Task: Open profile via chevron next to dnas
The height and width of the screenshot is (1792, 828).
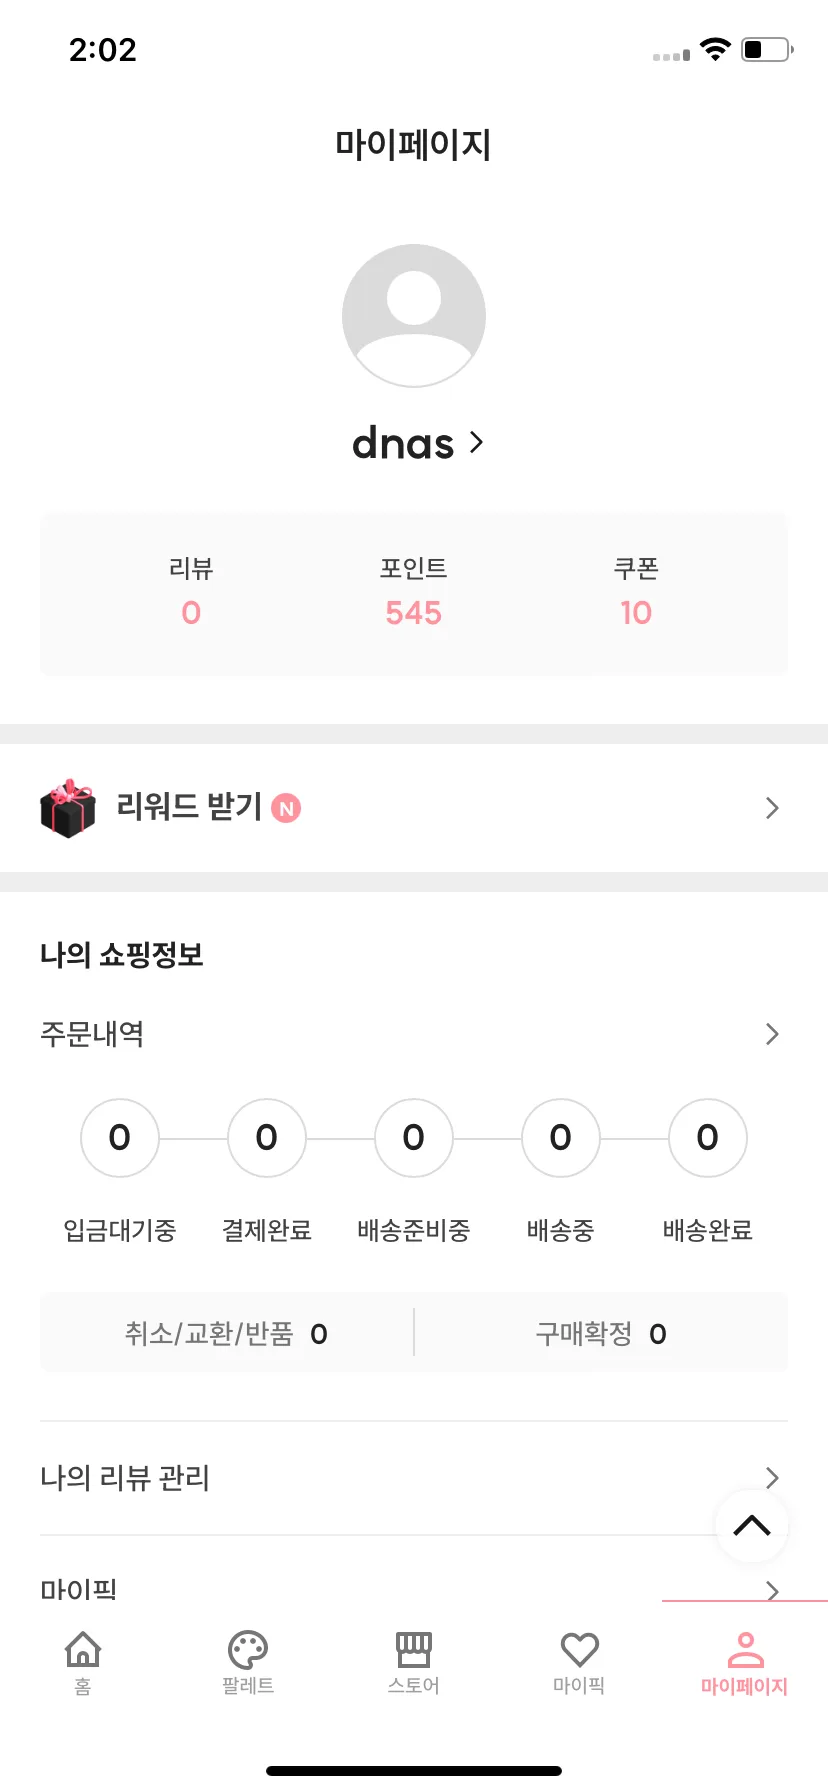Action: point(476,442)
